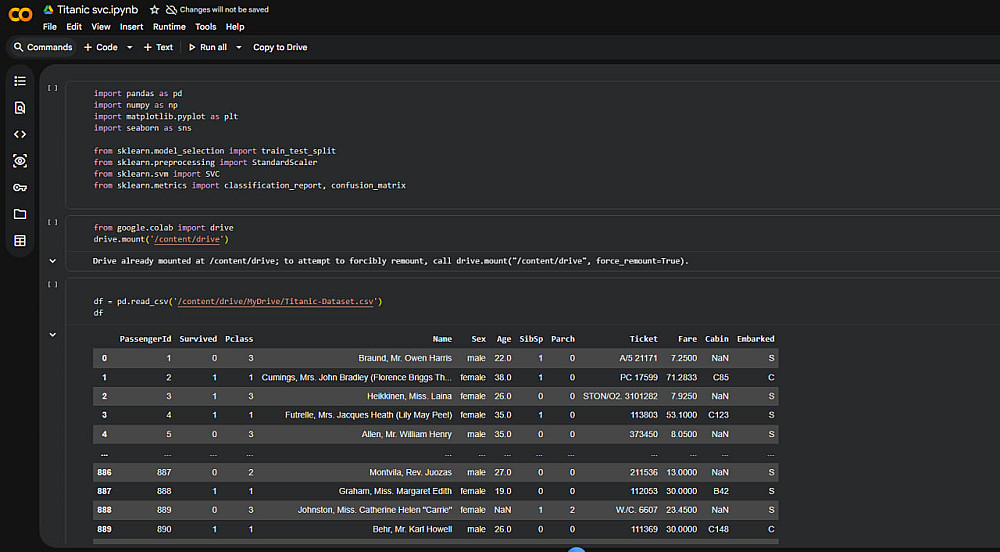Run the drive.mount code cell
Viewport: 1000px width, 552px height.
[53, 222]
